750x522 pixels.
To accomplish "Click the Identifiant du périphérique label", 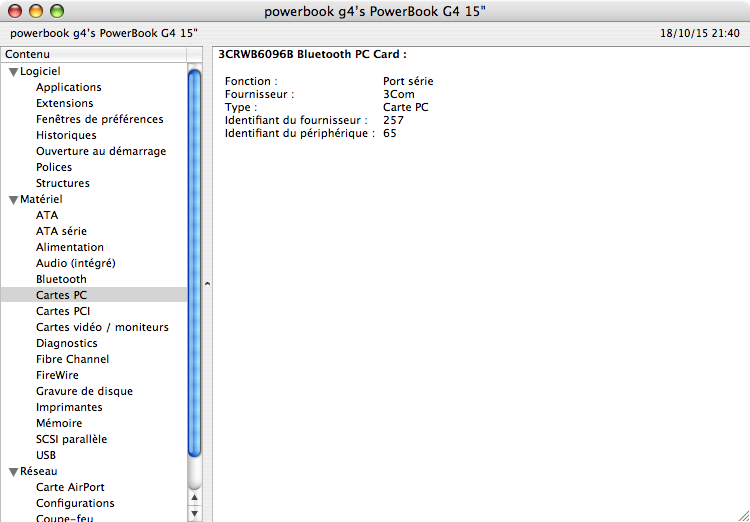I will [299, 133].
